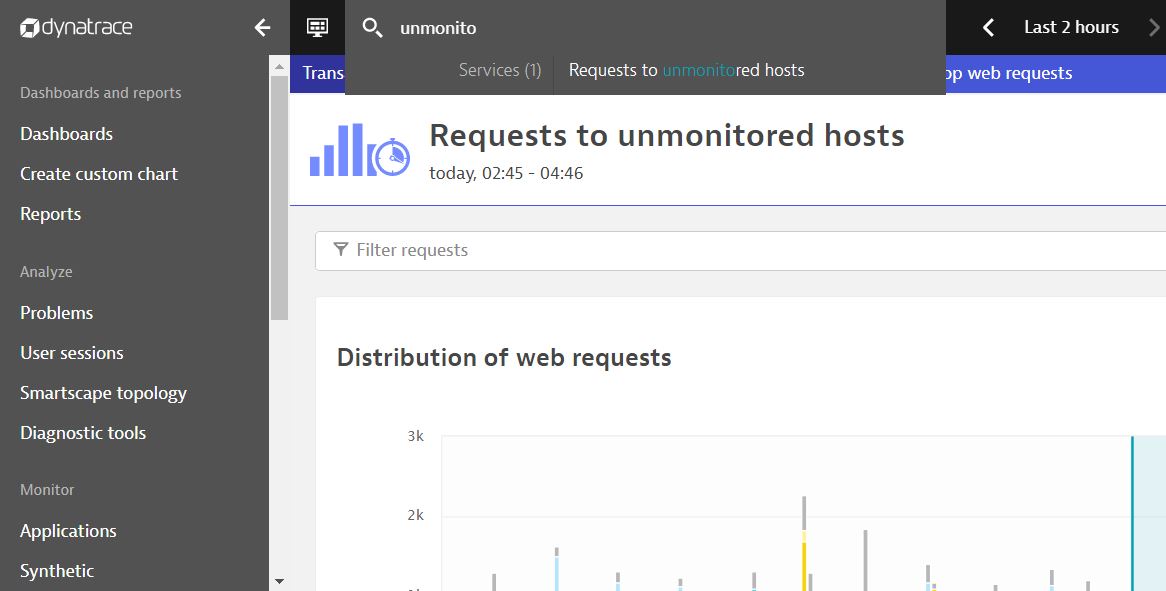Open Create custom chart
The width and height of the screenshot is (1166, 591).
tap(99, 174)
